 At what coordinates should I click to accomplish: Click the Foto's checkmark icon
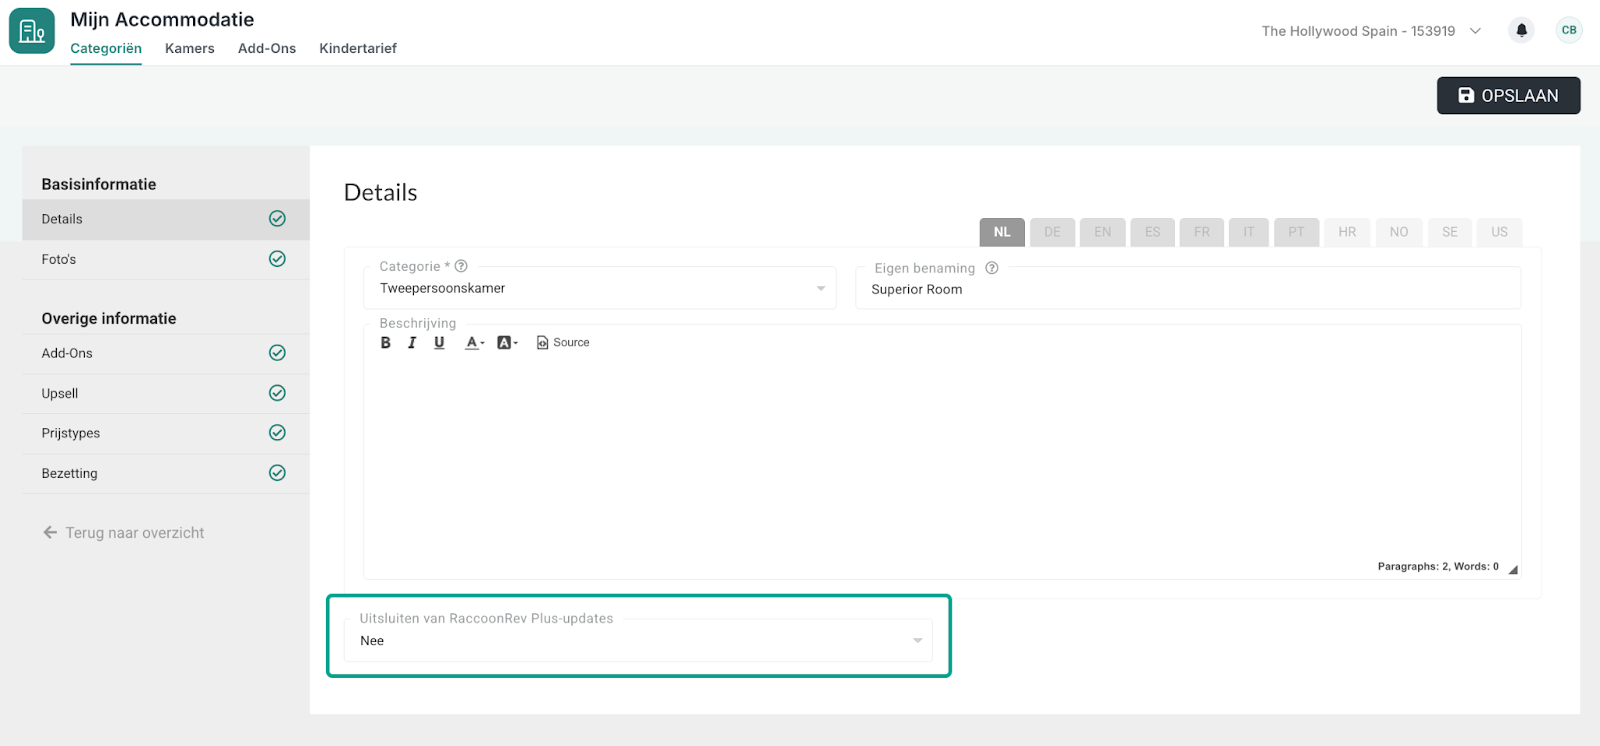(x=278, y=259)
